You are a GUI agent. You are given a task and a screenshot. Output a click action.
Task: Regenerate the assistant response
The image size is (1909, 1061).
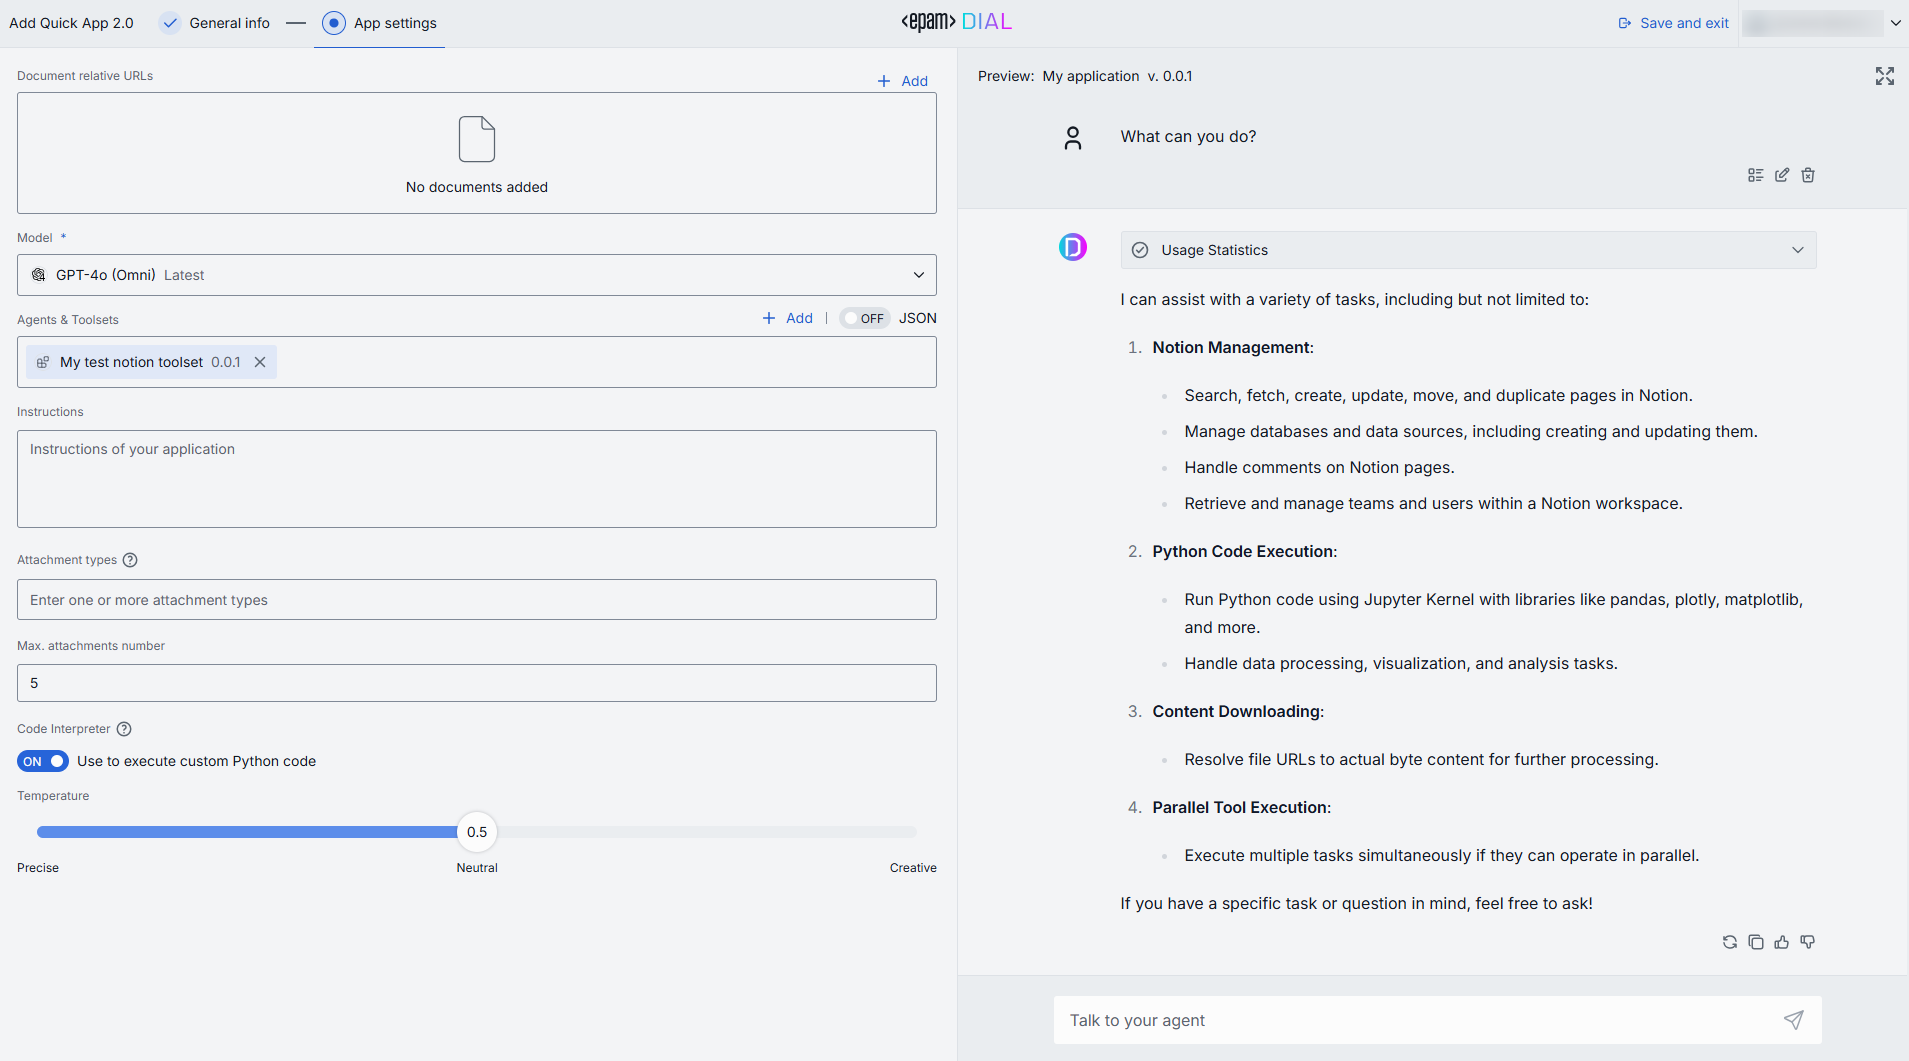click(x=1729, y=942)
